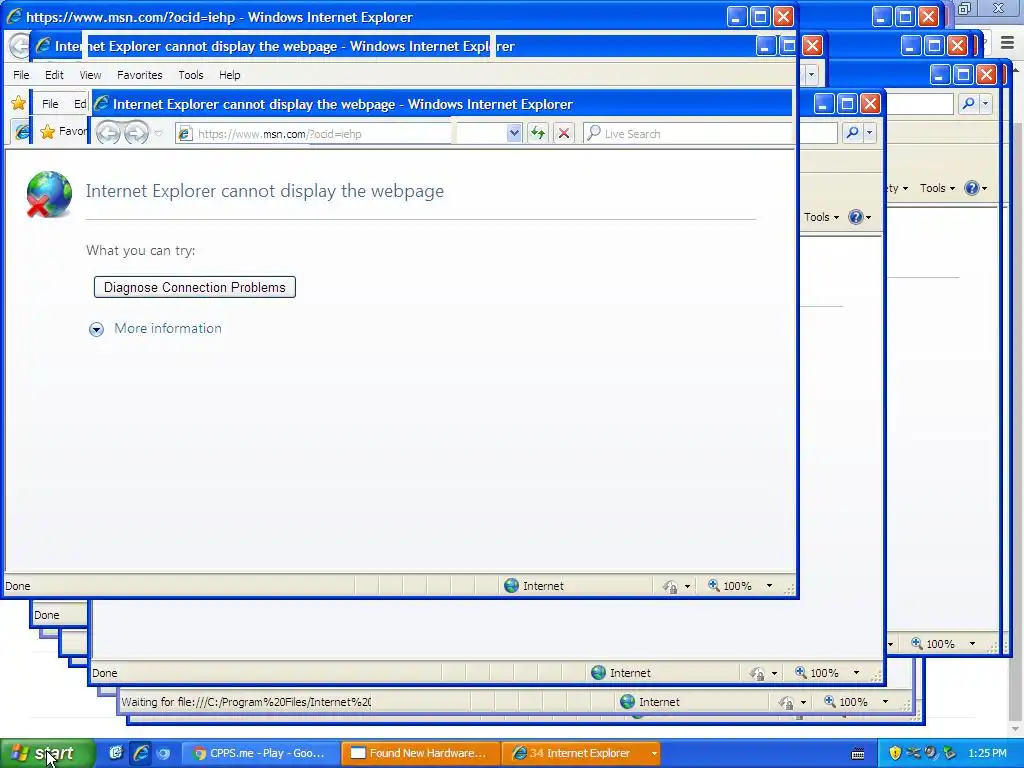The height and width of the screenshot is (768, 1024).
Task: Open the Windows Start menu
Action: 47,754
